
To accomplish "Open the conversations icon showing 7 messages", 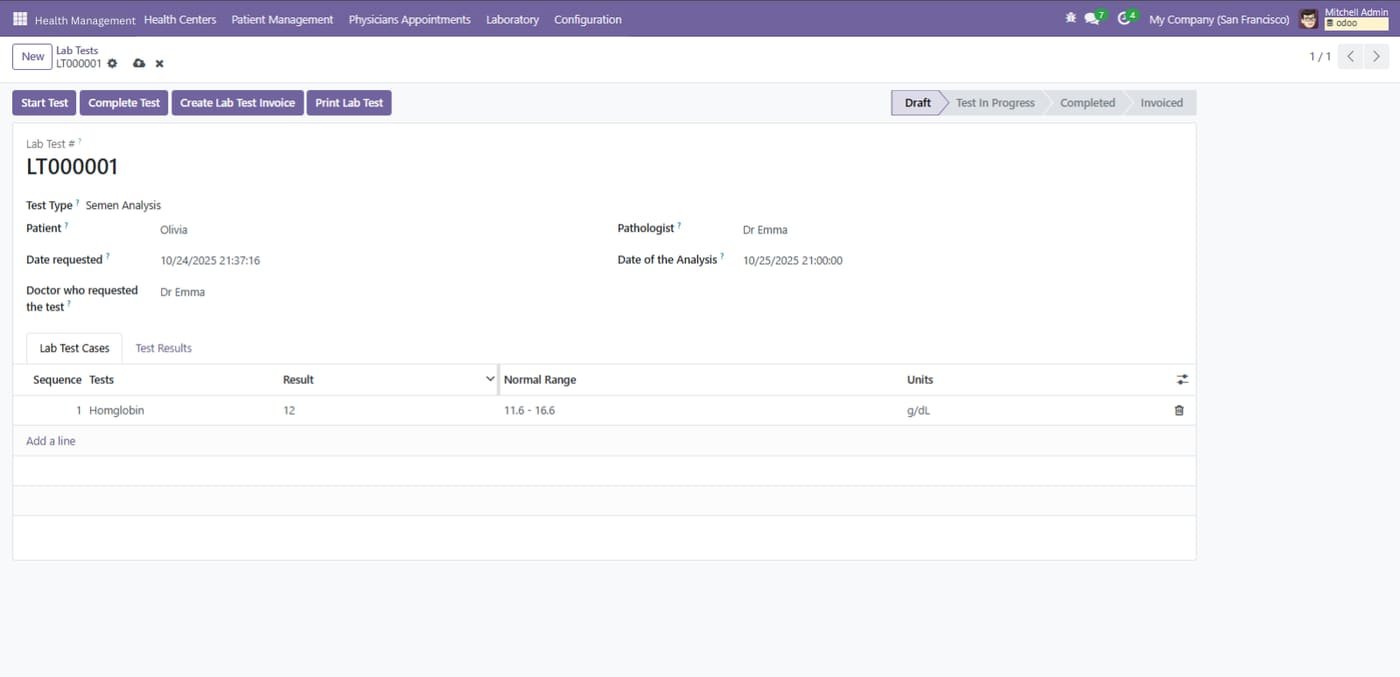I will pos(1095,18).
